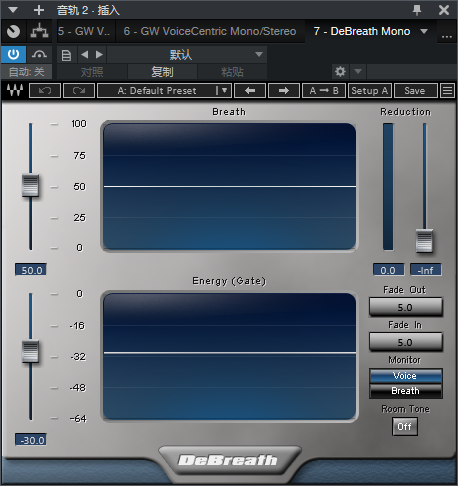The image size is (458, 486).
Task: Load next preset with right arrow
Action: pos(284,91)
